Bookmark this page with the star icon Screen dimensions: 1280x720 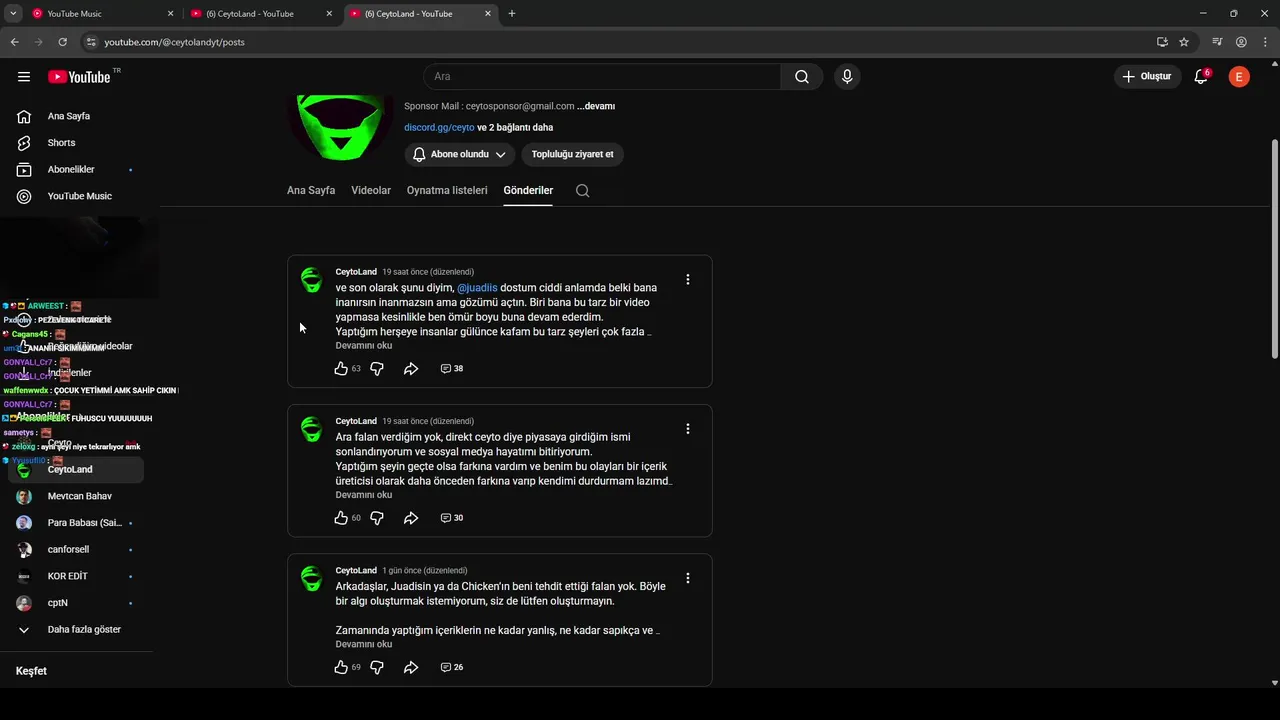click(1184, 42)
